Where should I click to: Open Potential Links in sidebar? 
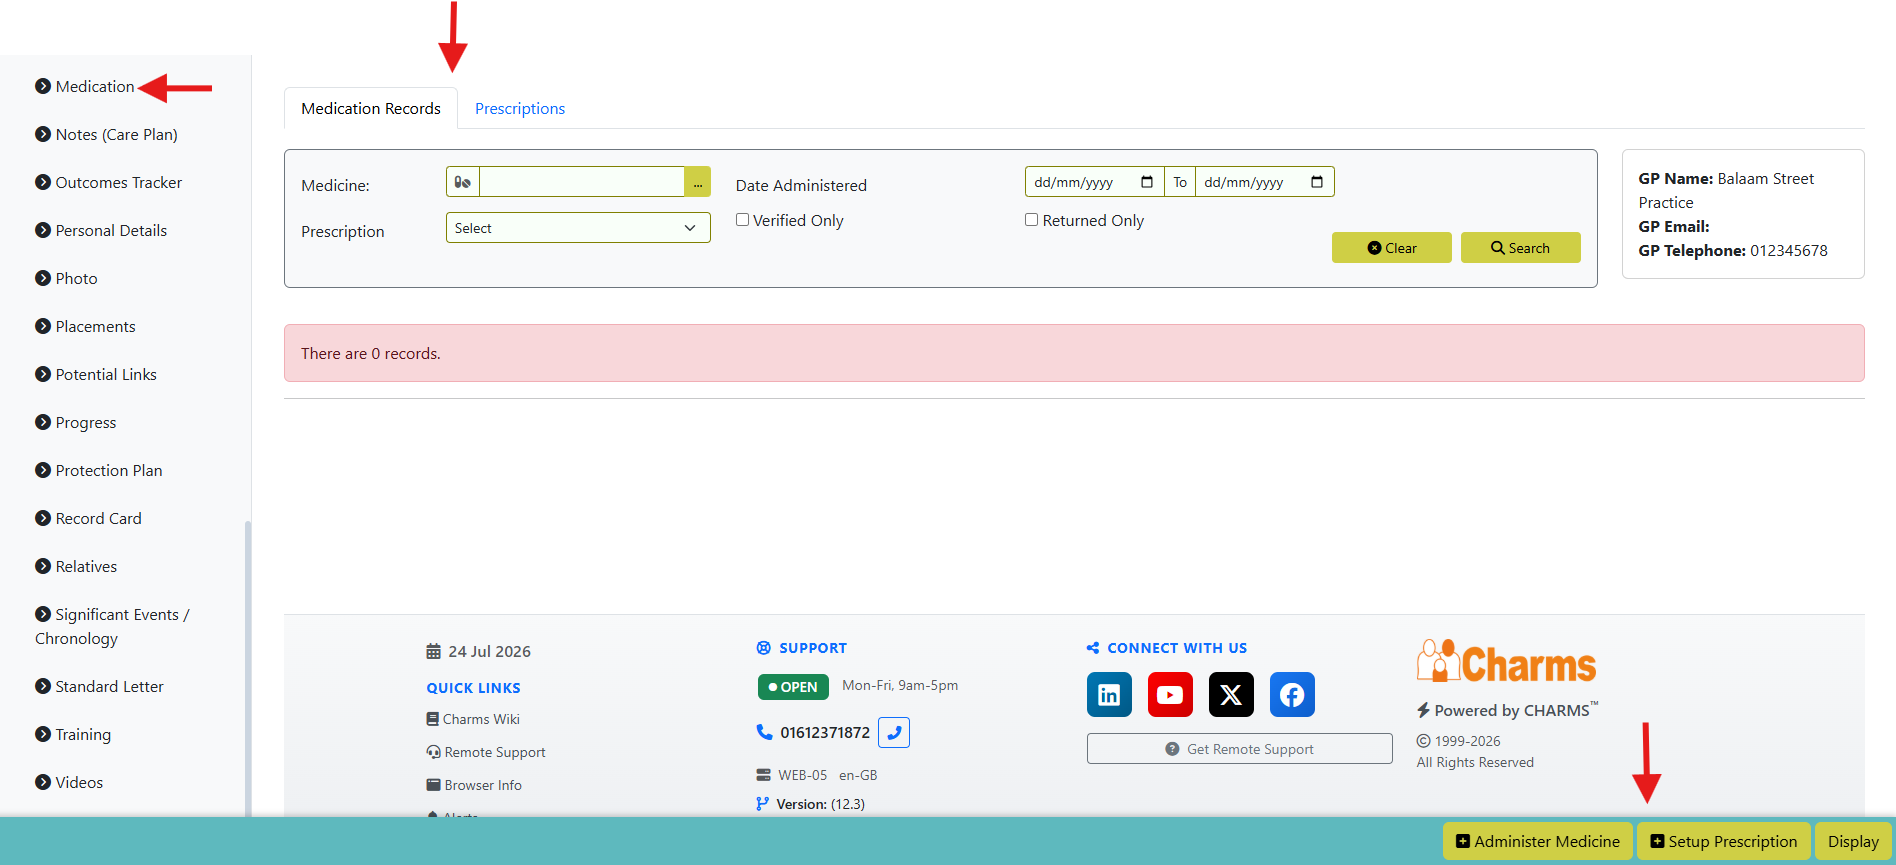[x=106, y=374]
